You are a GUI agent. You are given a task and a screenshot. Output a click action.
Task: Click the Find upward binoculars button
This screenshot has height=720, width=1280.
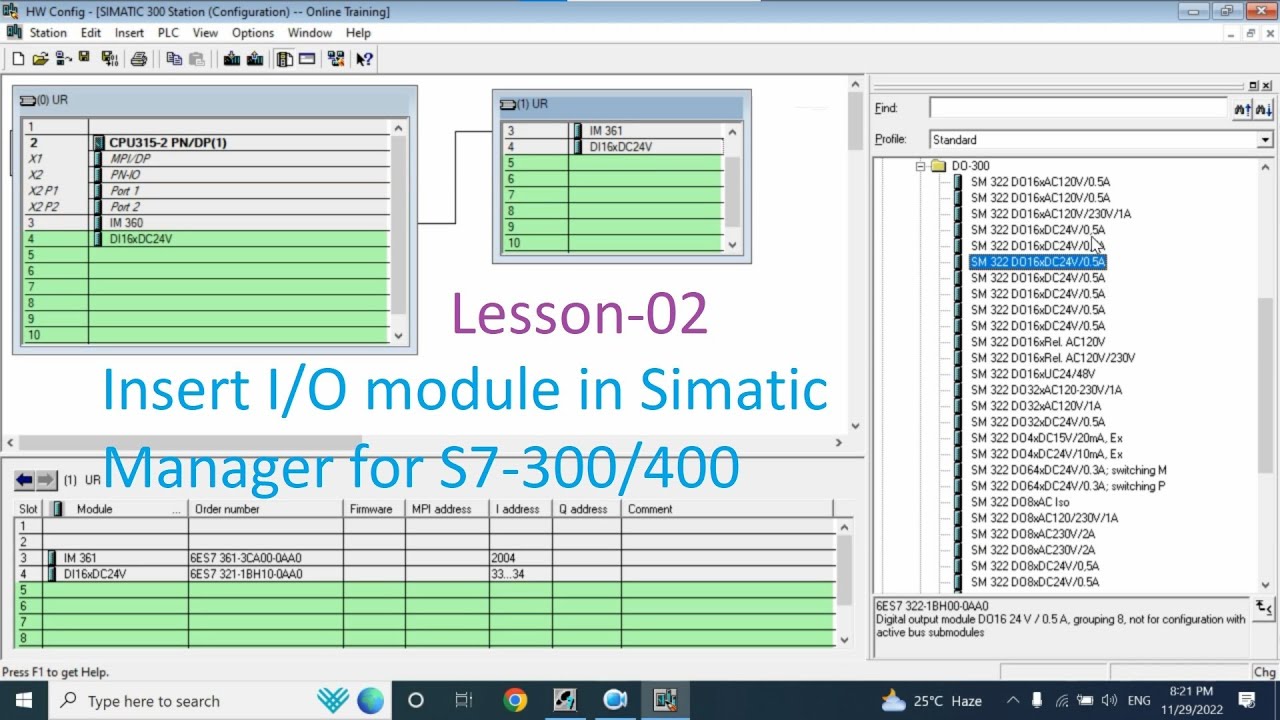(x=1242, y=108)
